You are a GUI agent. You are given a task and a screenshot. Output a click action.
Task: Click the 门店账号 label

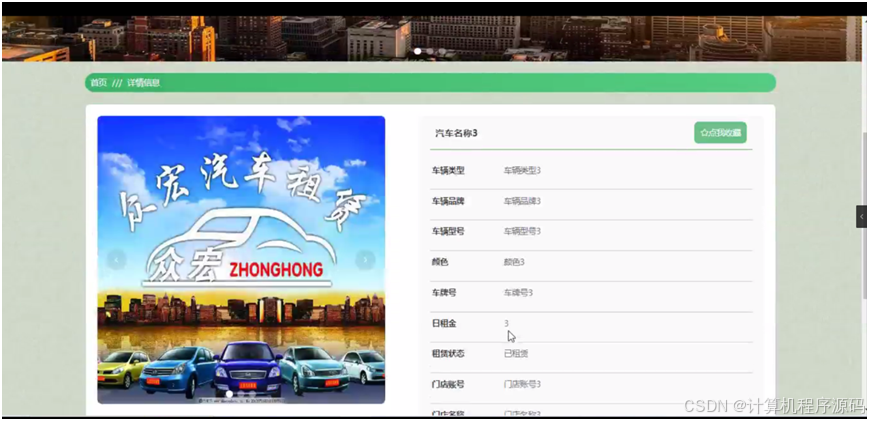[x=448, y=384]
